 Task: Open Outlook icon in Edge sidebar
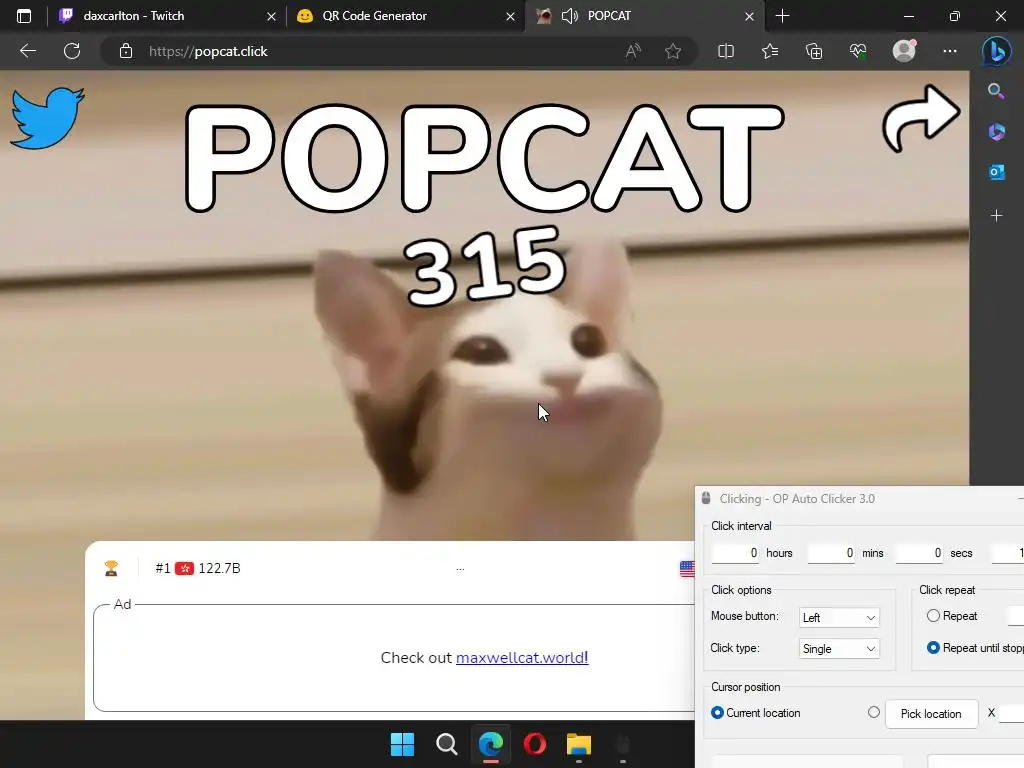(996, 172)
